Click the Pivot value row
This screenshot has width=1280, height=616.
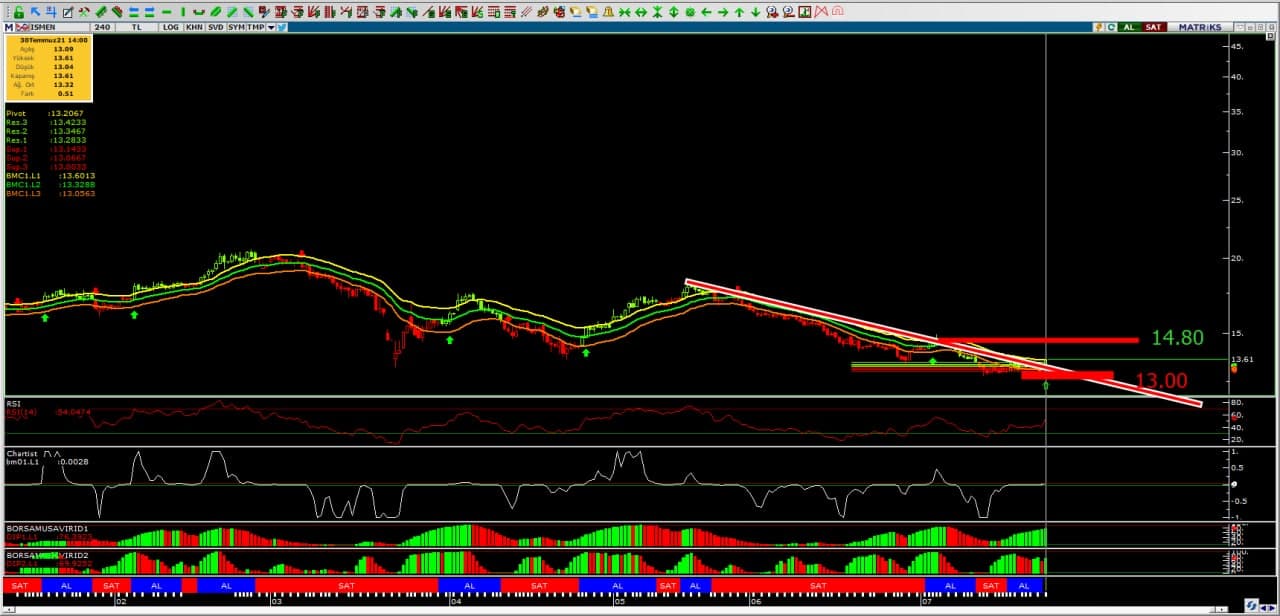45,114
